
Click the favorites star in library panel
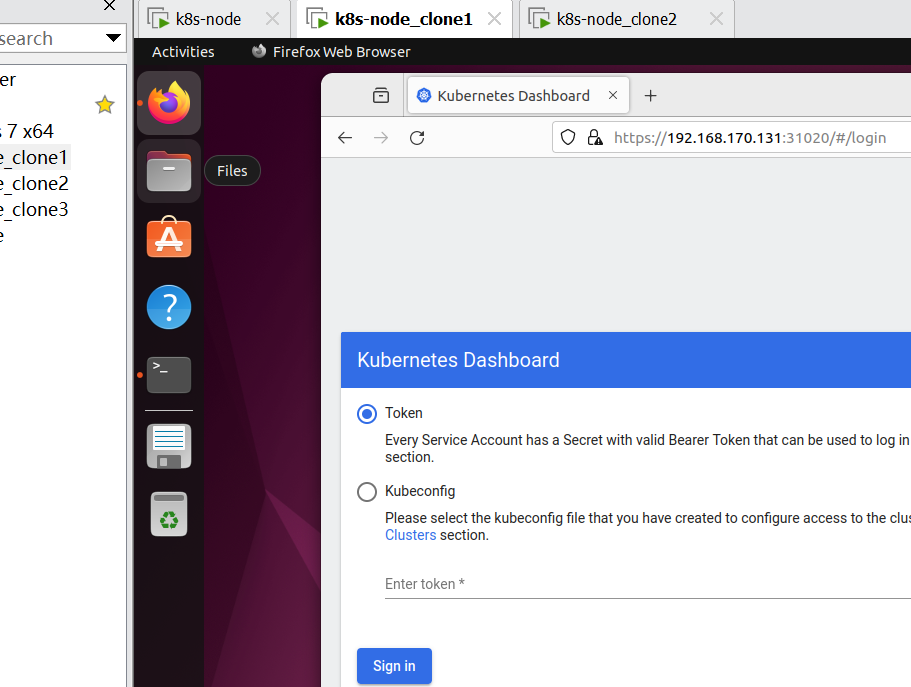point(105,105)
